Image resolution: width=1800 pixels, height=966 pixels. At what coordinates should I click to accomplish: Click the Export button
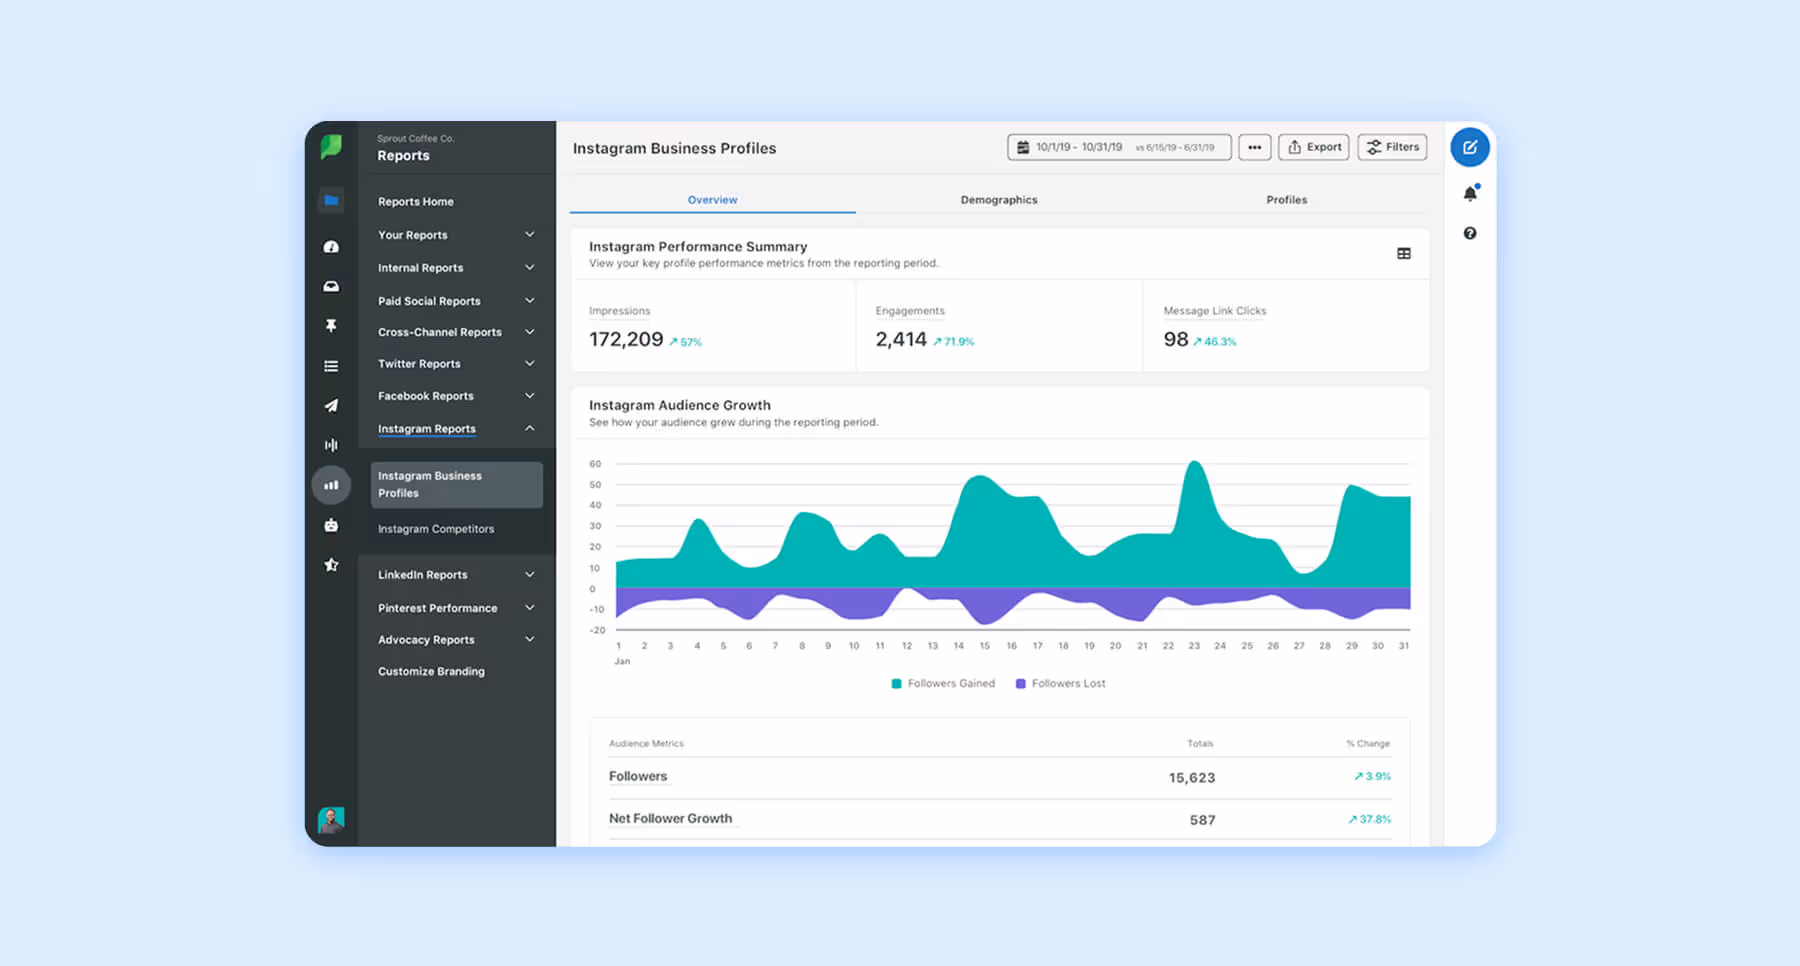click(x=1313, y=147)
